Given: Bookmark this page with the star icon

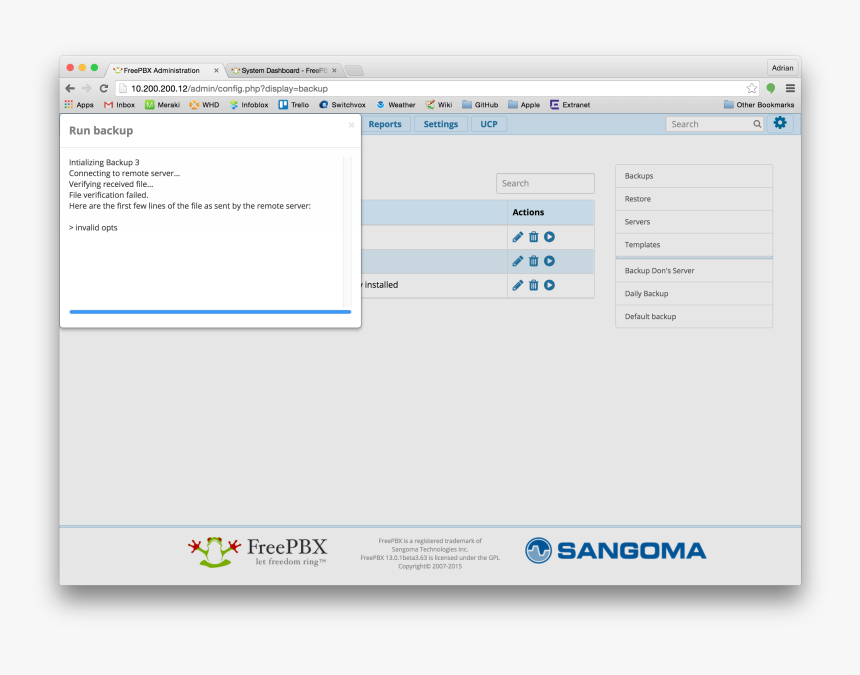Looking at the screenshot, I should (x=752, y=88).
